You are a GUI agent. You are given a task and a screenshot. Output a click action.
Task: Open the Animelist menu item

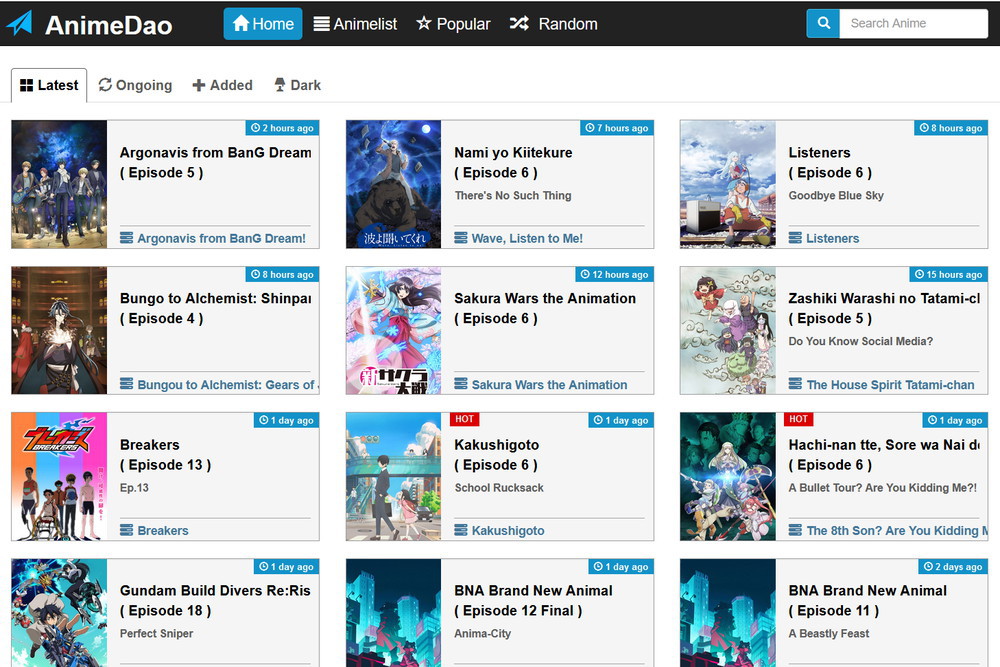tap(355, 24)
